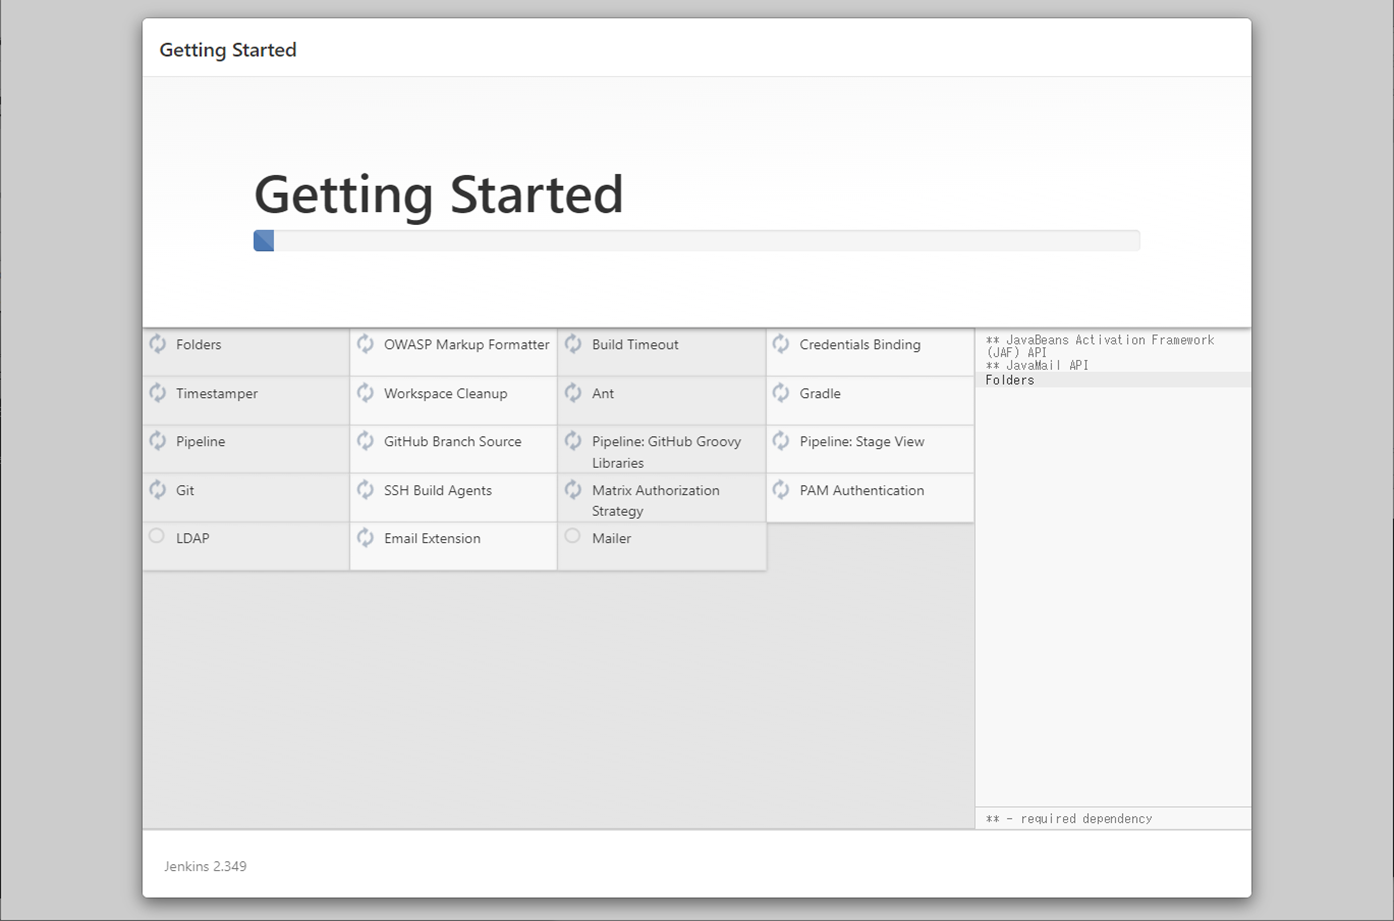Select the Build Timeout label

click(635, 345)
